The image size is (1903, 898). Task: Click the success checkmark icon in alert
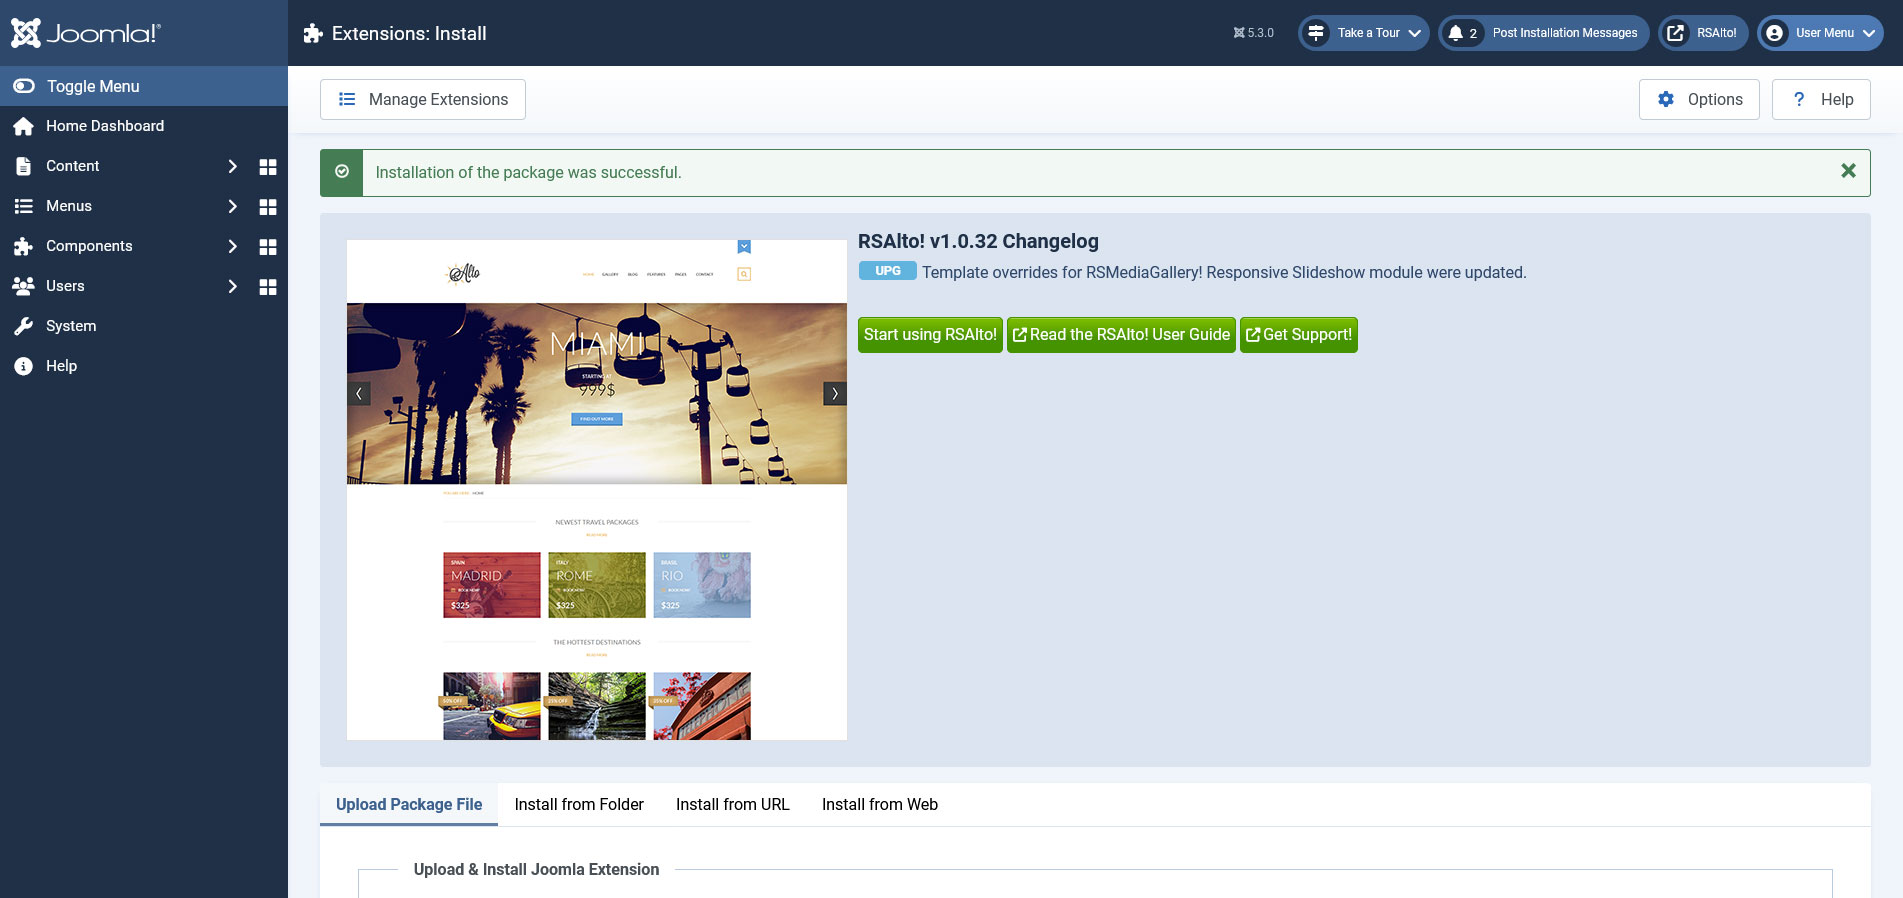pos(342,172)
